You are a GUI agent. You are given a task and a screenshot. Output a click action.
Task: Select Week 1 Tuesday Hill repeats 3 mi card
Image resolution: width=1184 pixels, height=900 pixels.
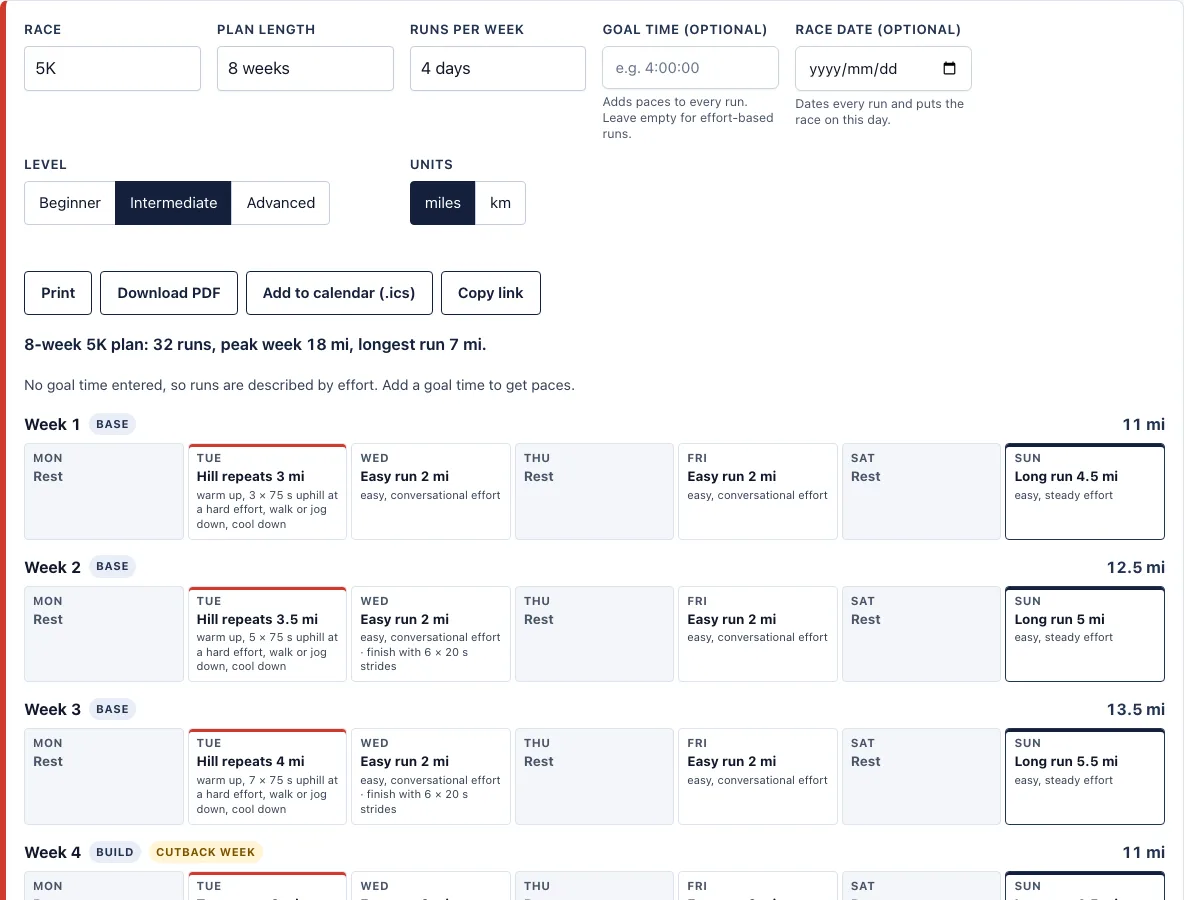click(x=267, y=492)
